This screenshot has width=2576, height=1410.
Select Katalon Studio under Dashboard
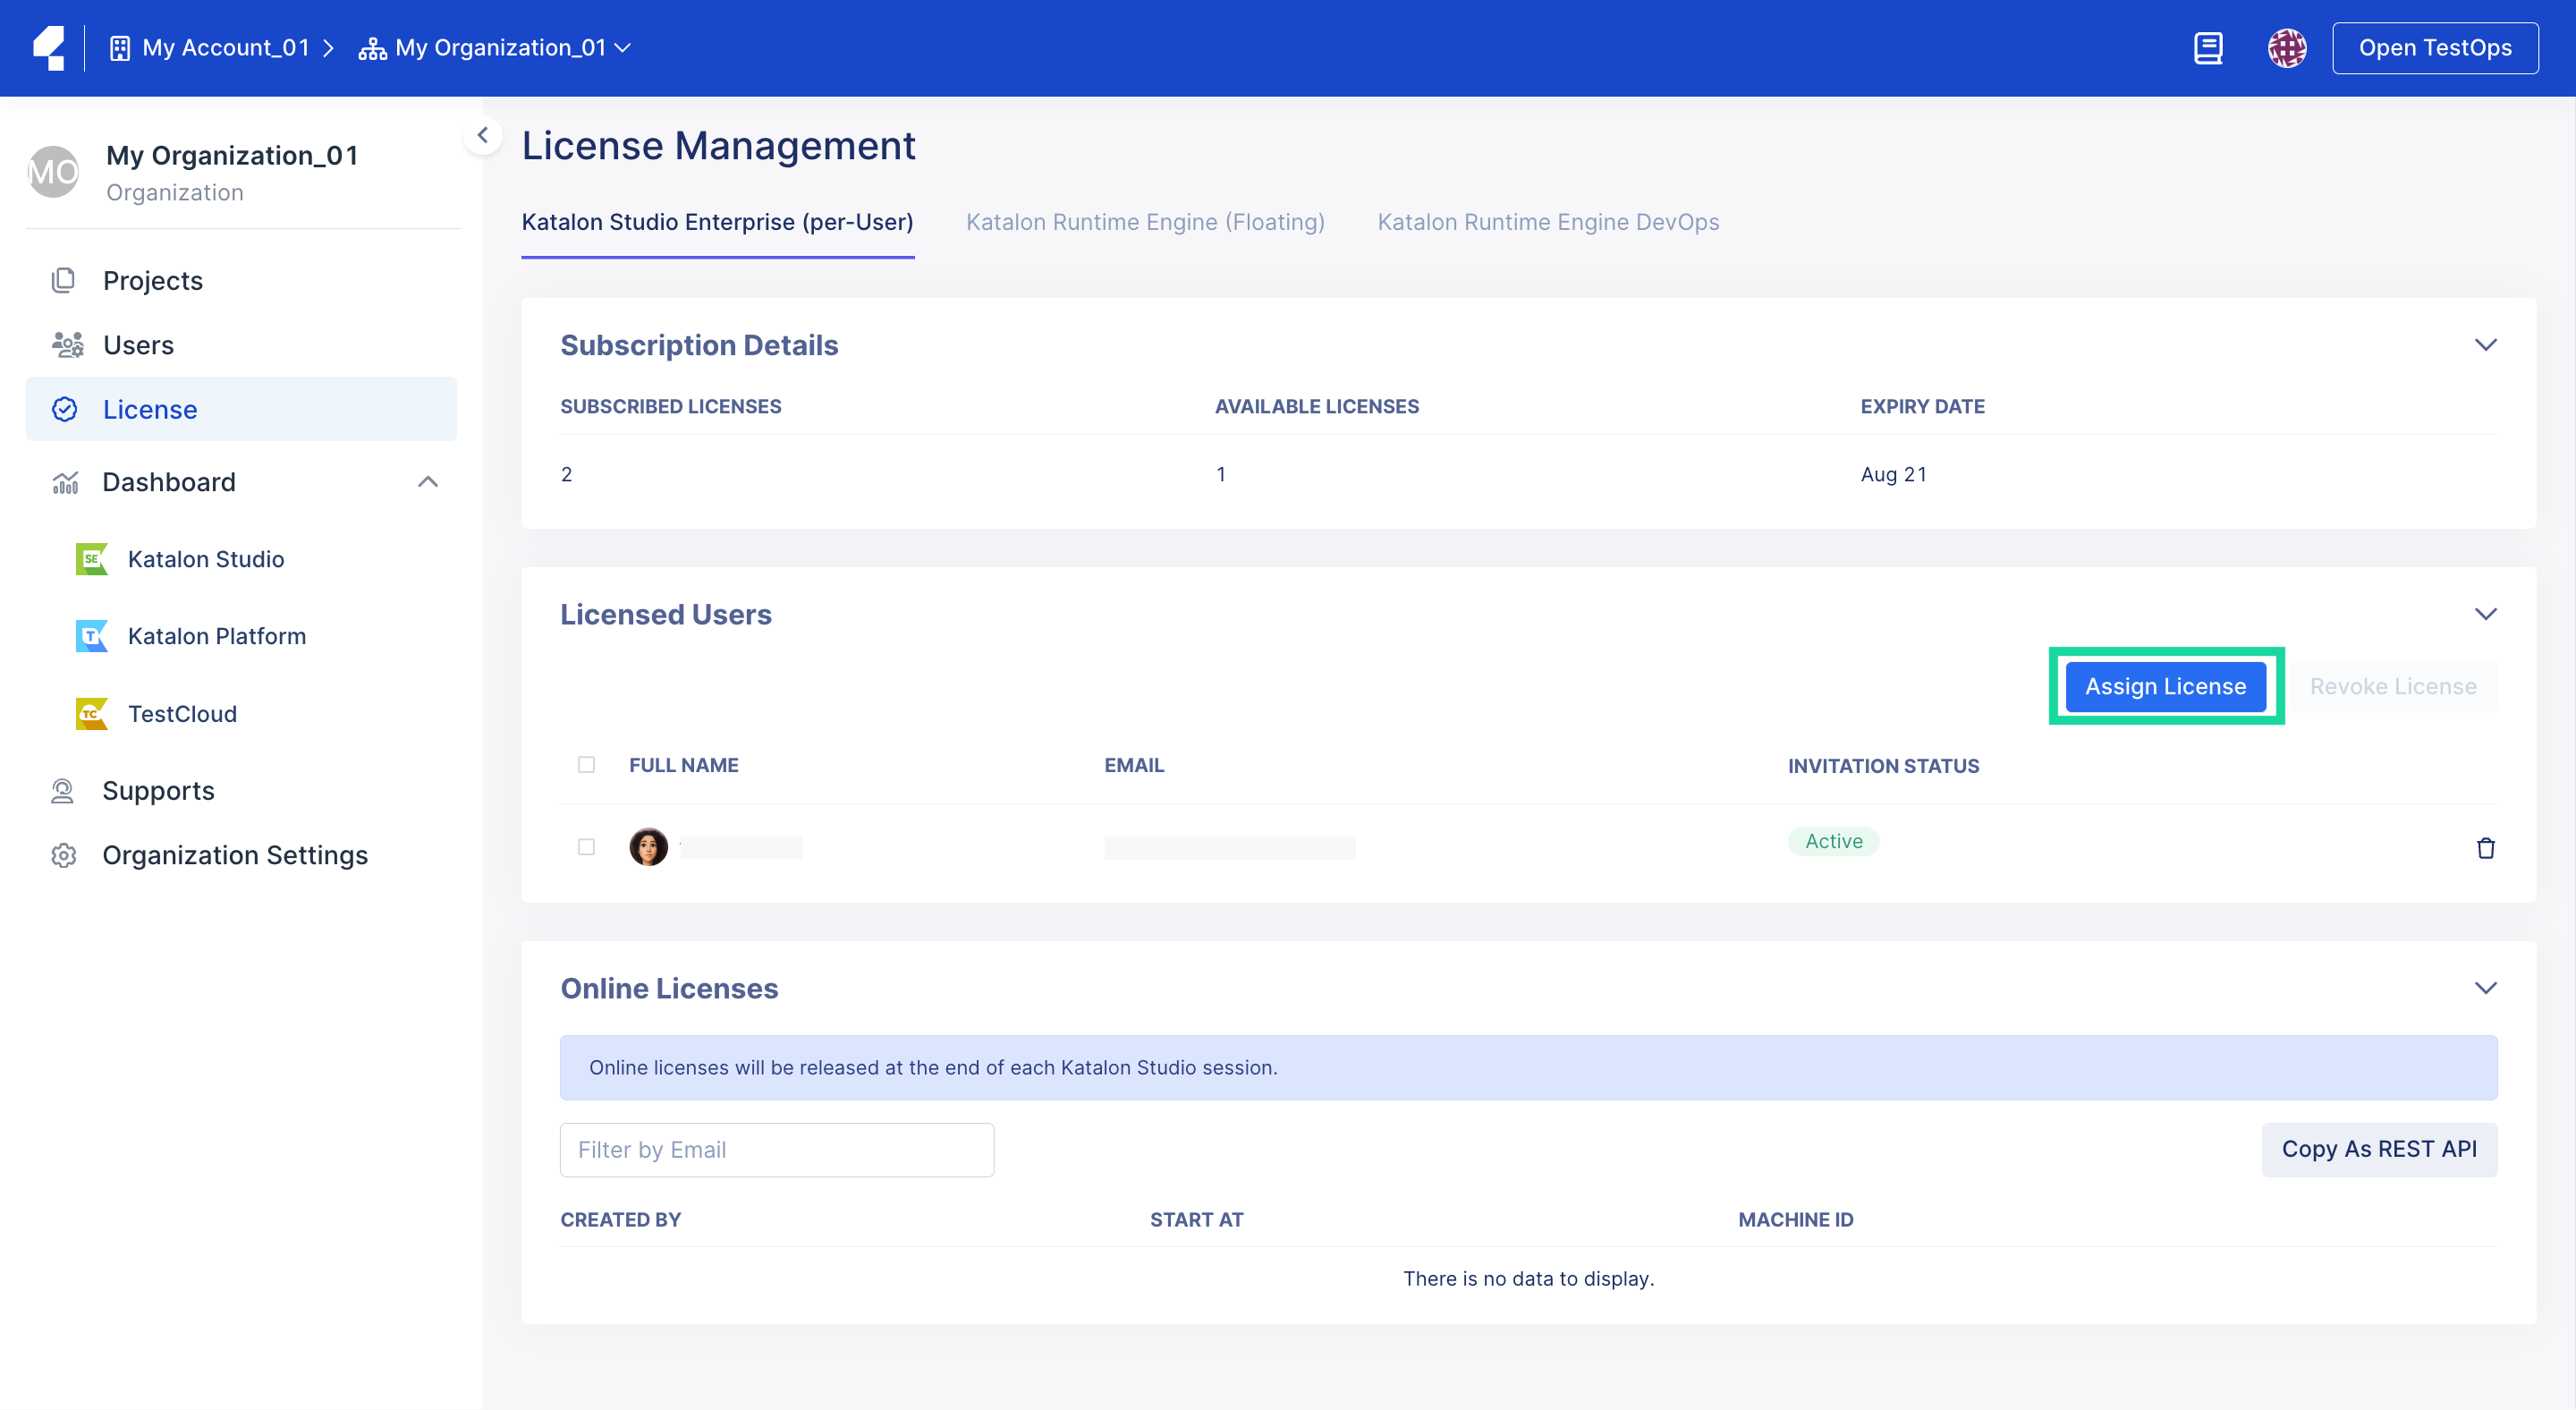(x=205, y=559)
